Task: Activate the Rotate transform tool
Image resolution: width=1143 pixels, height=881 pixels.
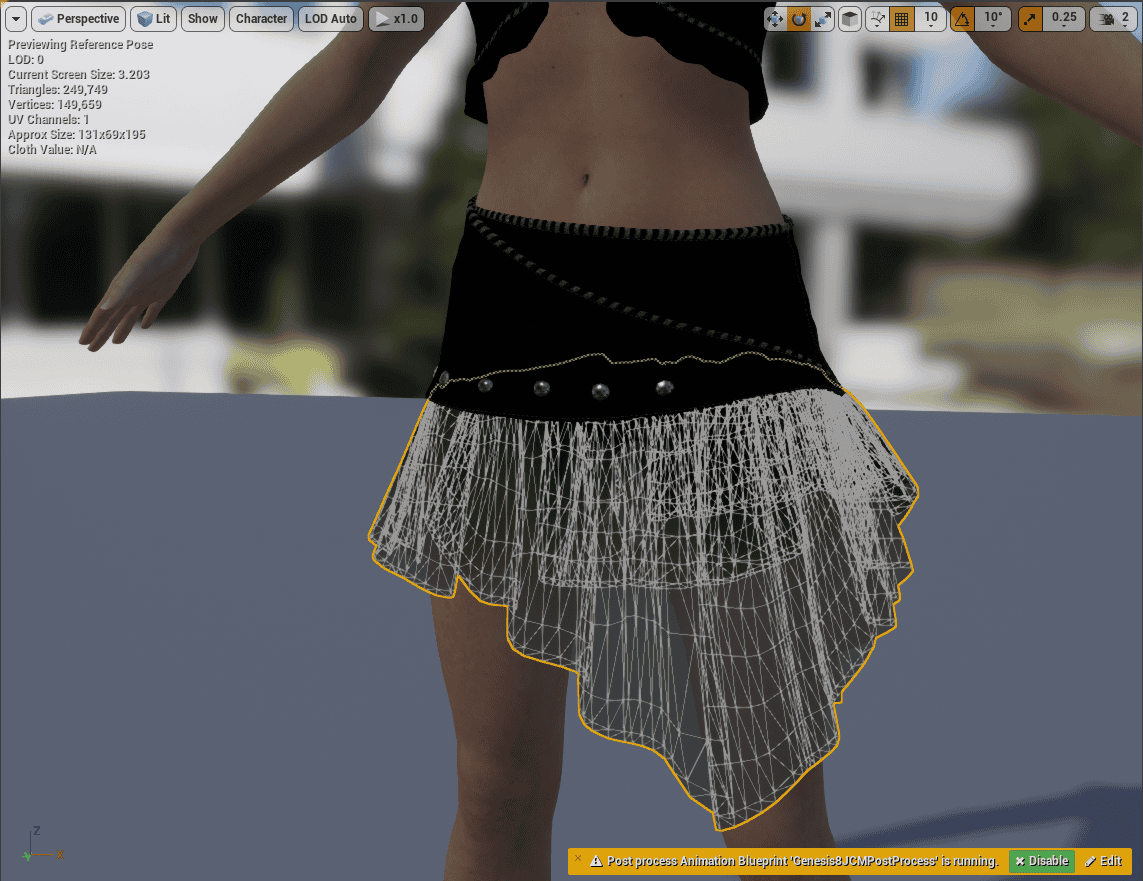Action: [797, 18]
